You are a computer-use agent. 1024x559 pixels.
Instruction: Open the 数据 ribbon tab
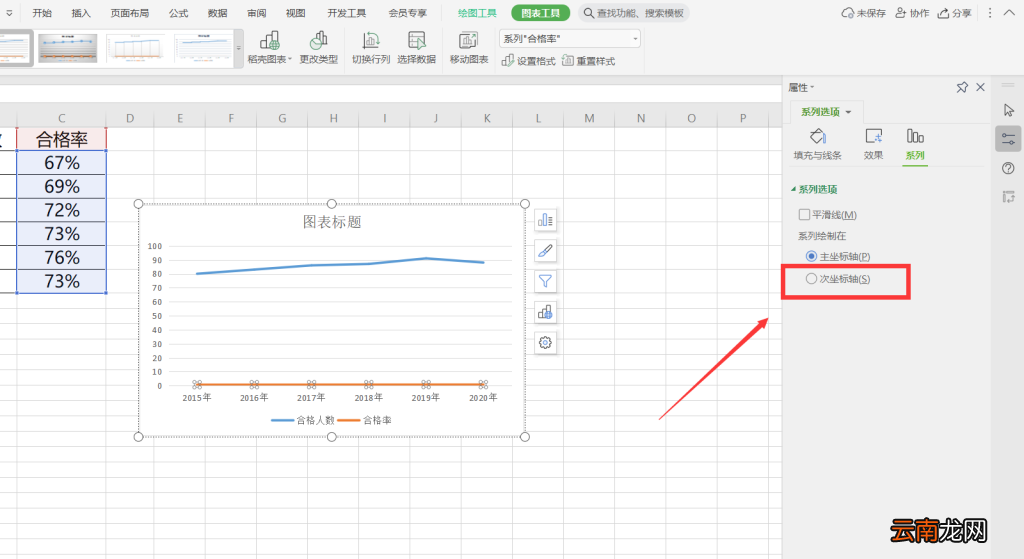(217, 13)
